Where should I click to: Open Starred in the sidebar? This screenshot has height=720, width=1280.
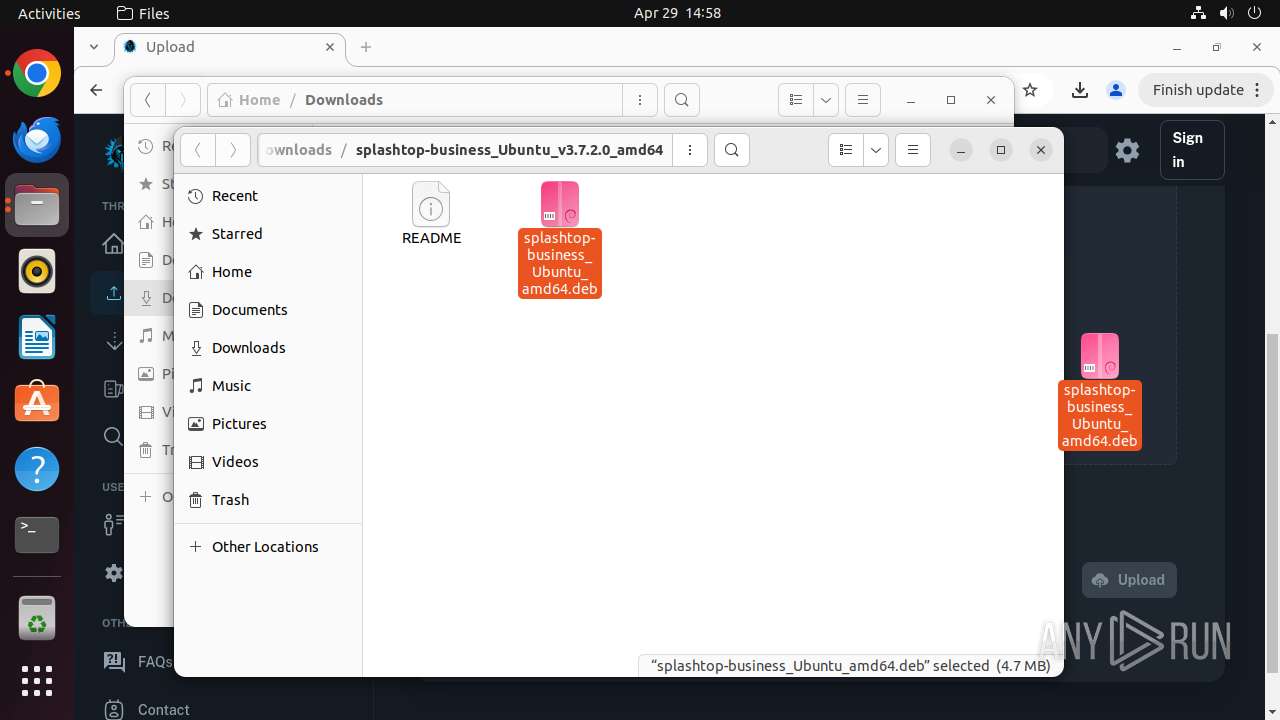[x=268, y=234]
